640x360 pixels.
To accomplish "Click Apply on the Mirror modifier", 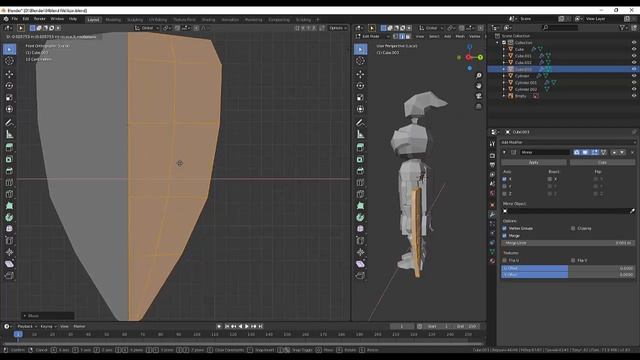I will pos(533,162).
